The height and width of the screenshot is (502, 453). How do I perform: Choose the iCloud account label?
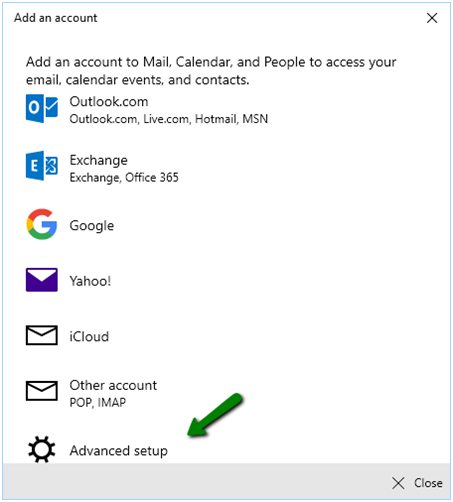[89, 336]
